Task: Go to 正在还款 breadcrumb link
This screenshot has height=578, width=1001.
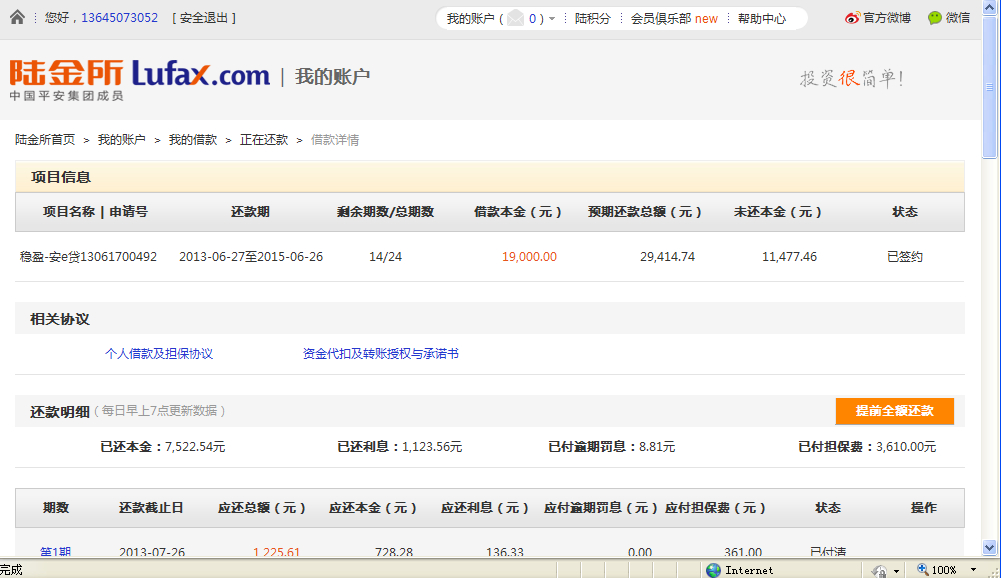Action: 264,140
